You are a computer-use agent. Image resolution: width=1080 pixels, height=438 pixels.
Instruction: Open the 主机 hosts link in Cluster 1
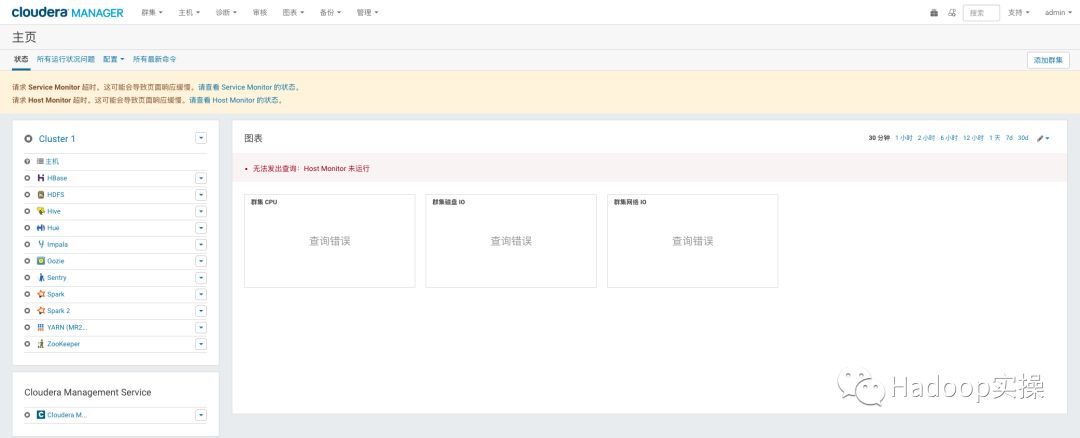pyautogui.click(x=52, y=161)
